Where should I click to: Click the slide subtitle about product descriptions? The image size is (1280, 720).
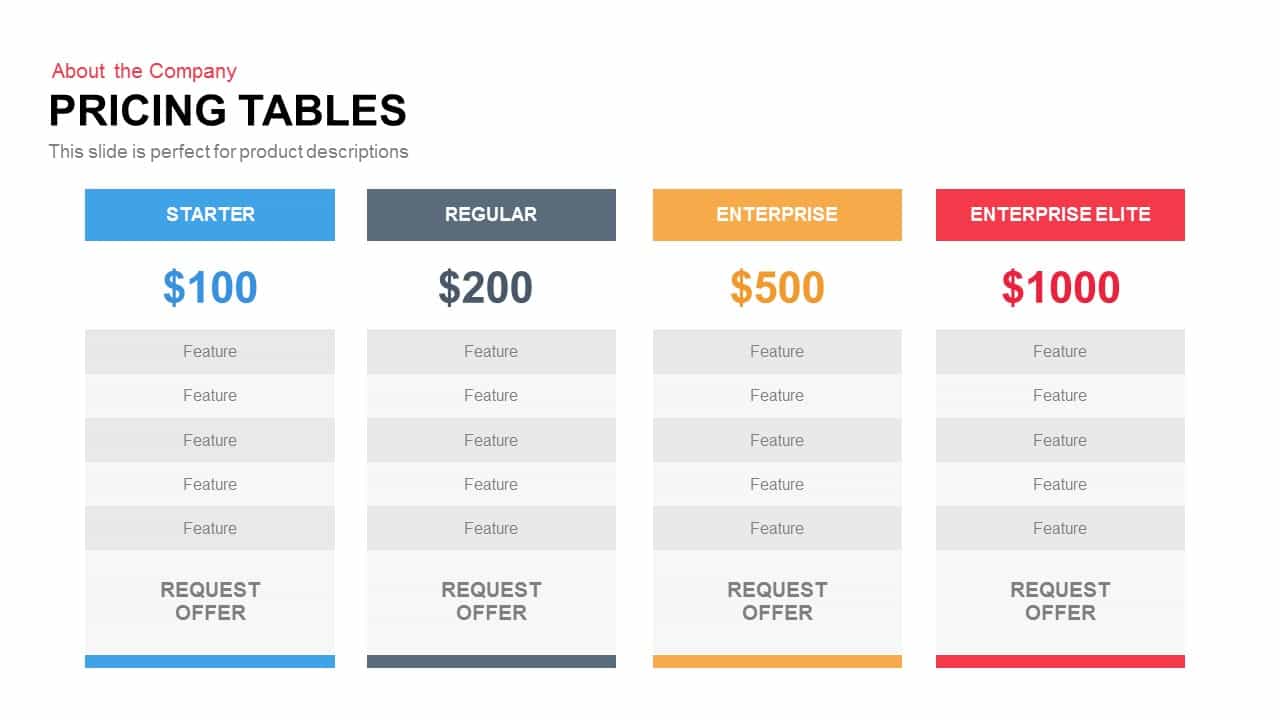[228, 152]
